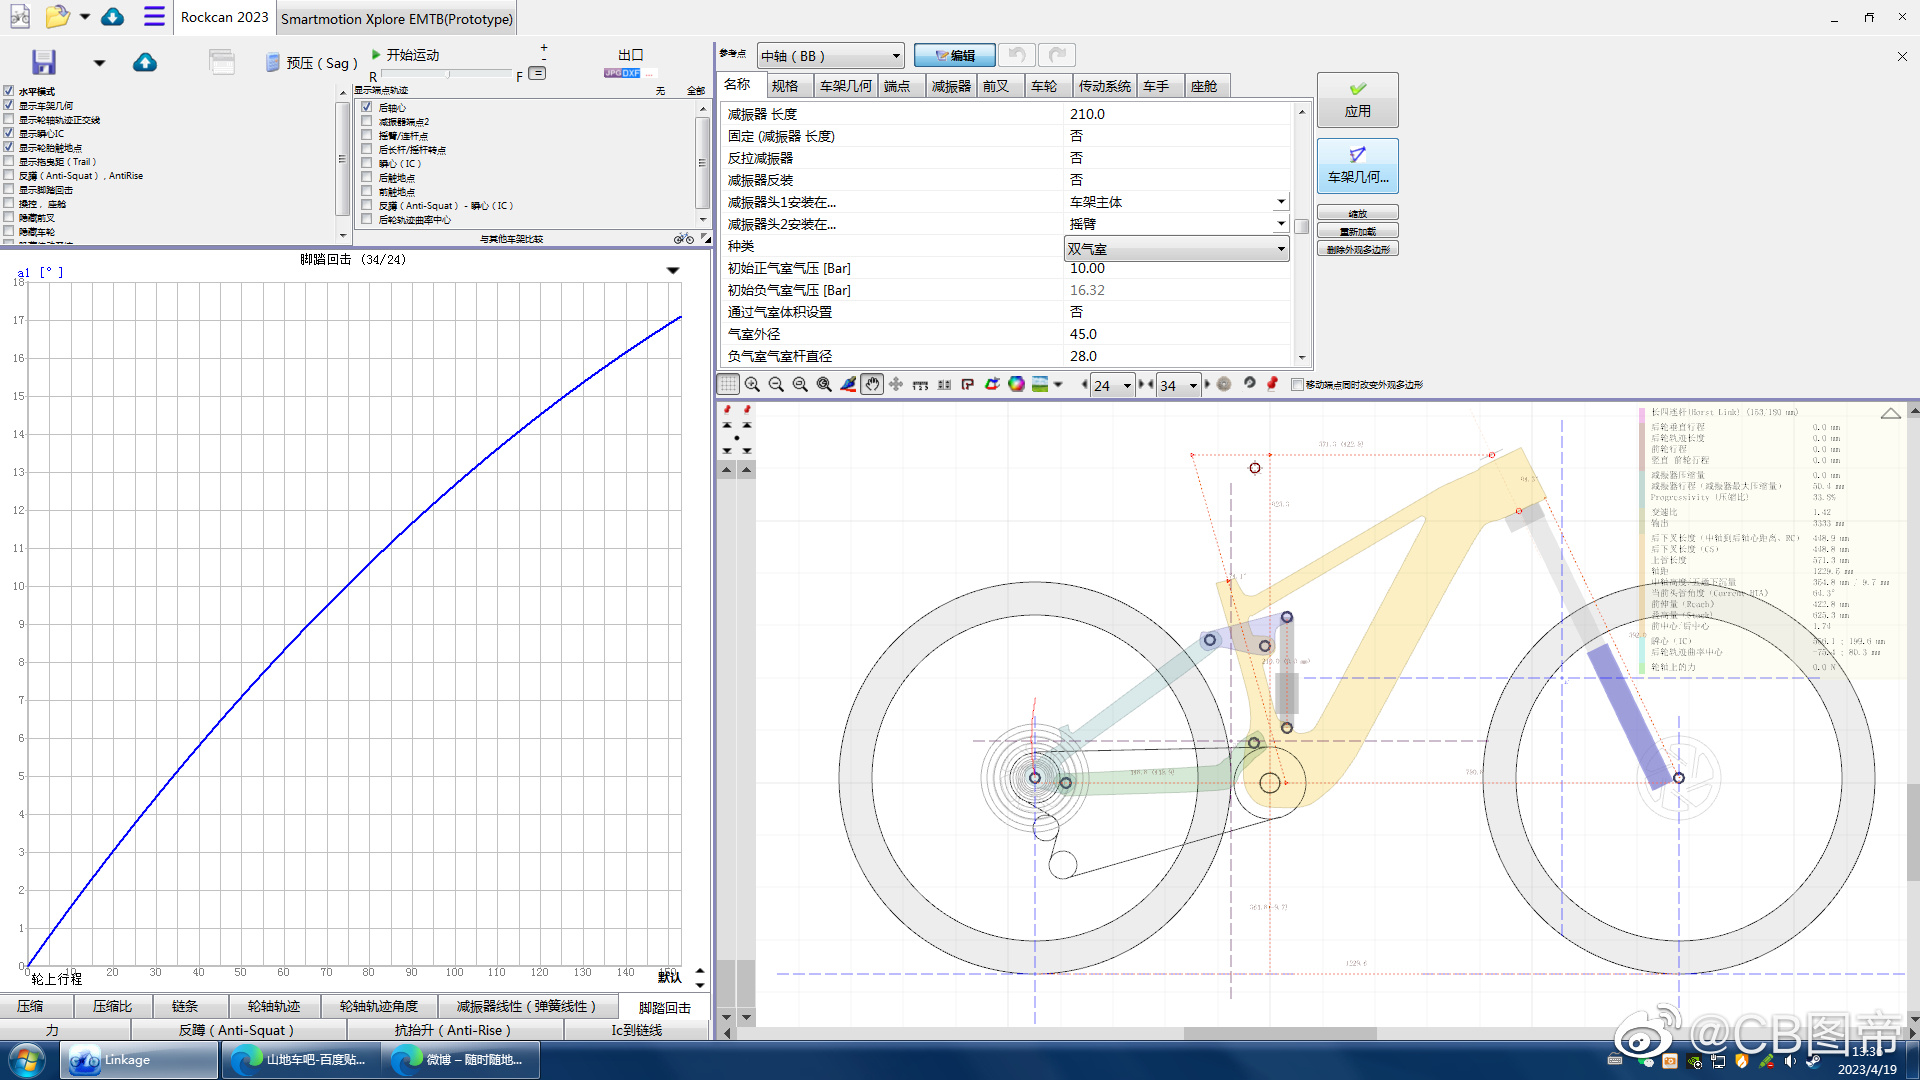Image resolution: width=1920 pixels, height=1080 pixels.
Task: Uncheck the 后轴心 trace checkbox
Action: pyautogui.click(x=367, y=107)
